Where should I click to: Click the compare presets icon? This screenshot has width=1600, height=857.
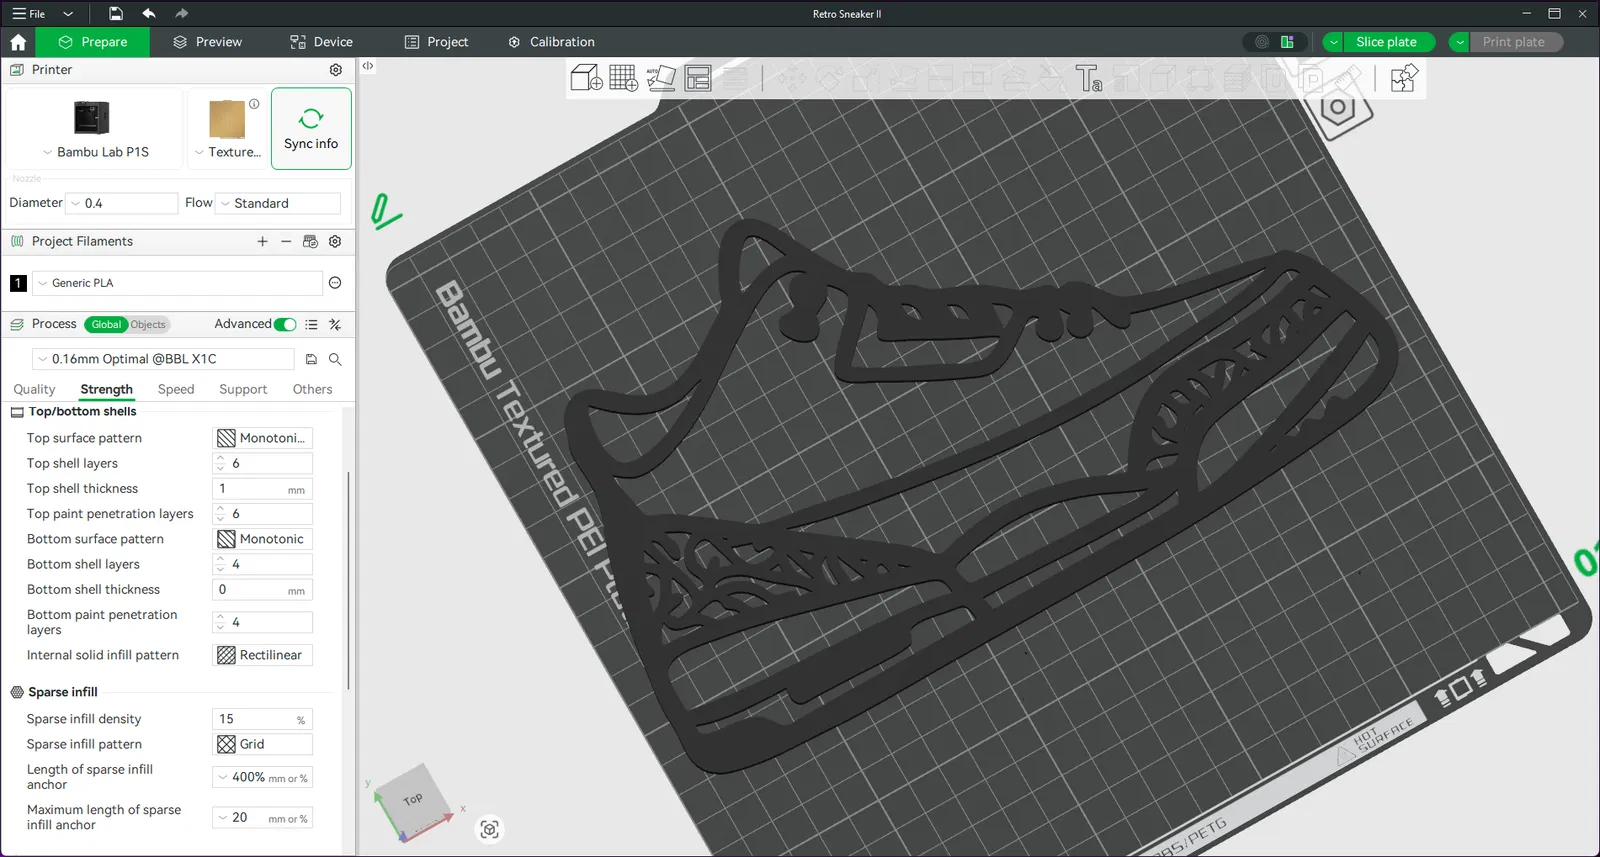(335, 324)
